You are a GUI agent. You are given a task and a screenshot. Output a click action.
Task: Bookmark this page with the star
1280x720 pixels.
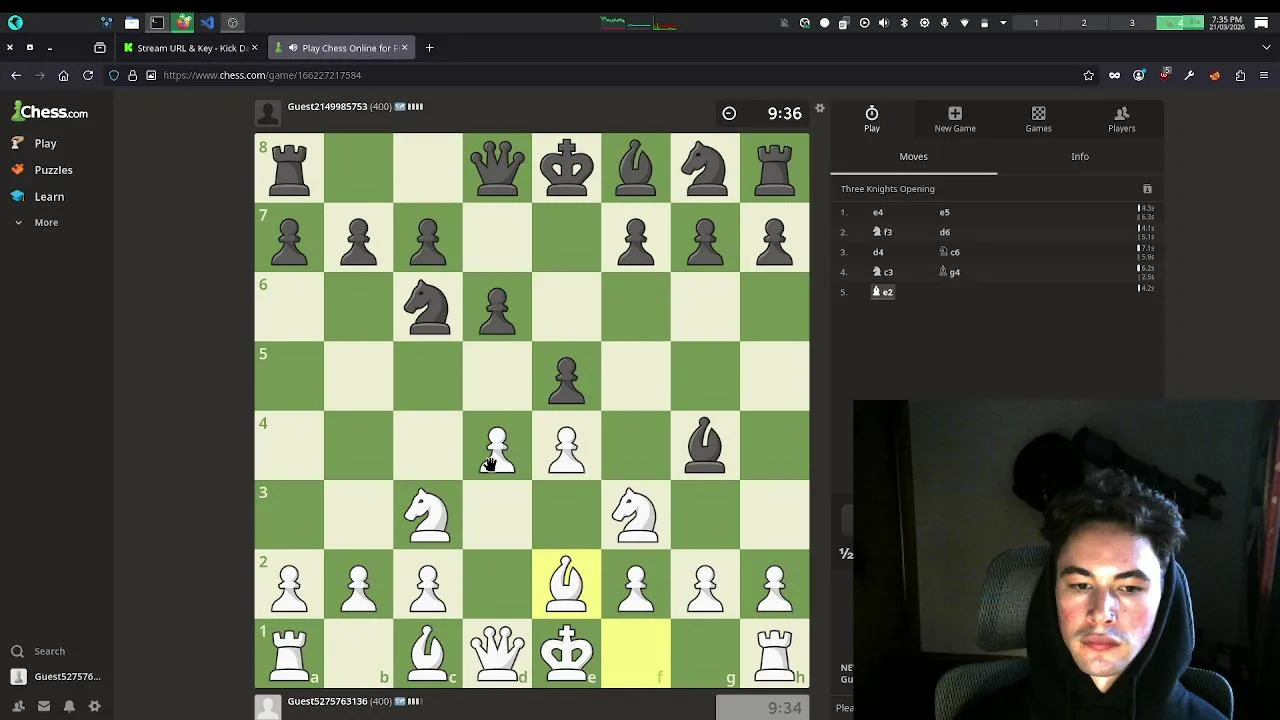pos(1088,75)
